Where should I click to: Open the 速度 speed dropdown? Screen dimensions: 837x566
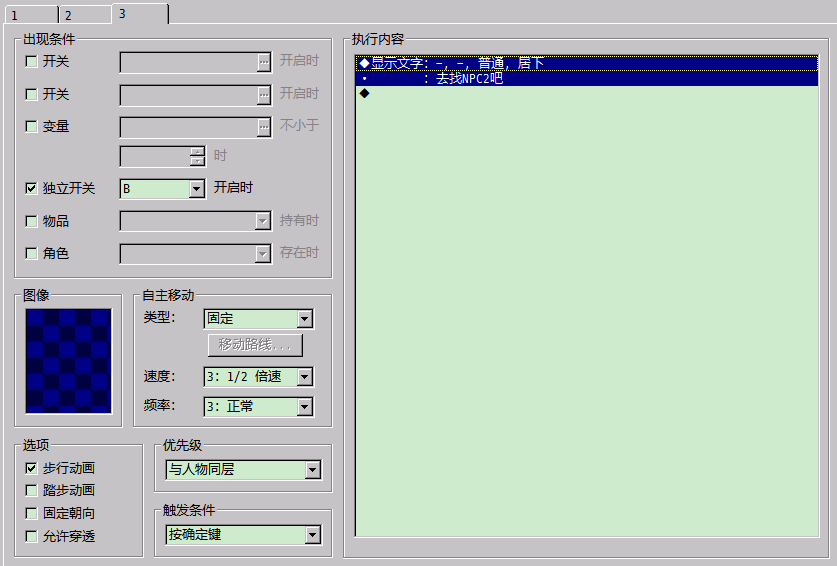(305, 377)
